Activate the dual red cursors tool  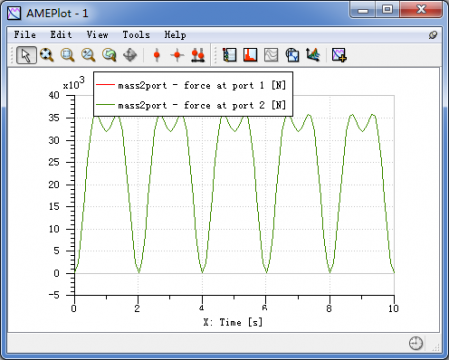[x=198, y=55]
